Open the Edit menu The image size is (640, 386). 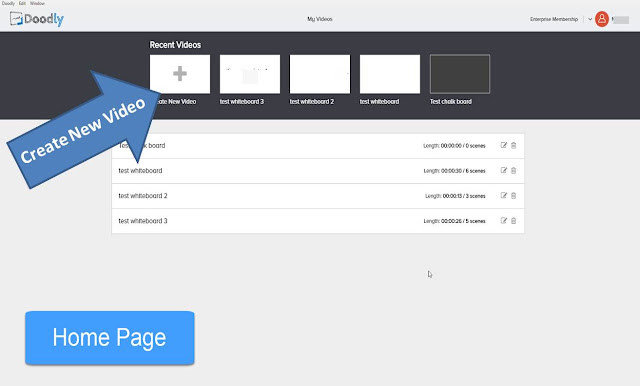click(x=22, y=3)
